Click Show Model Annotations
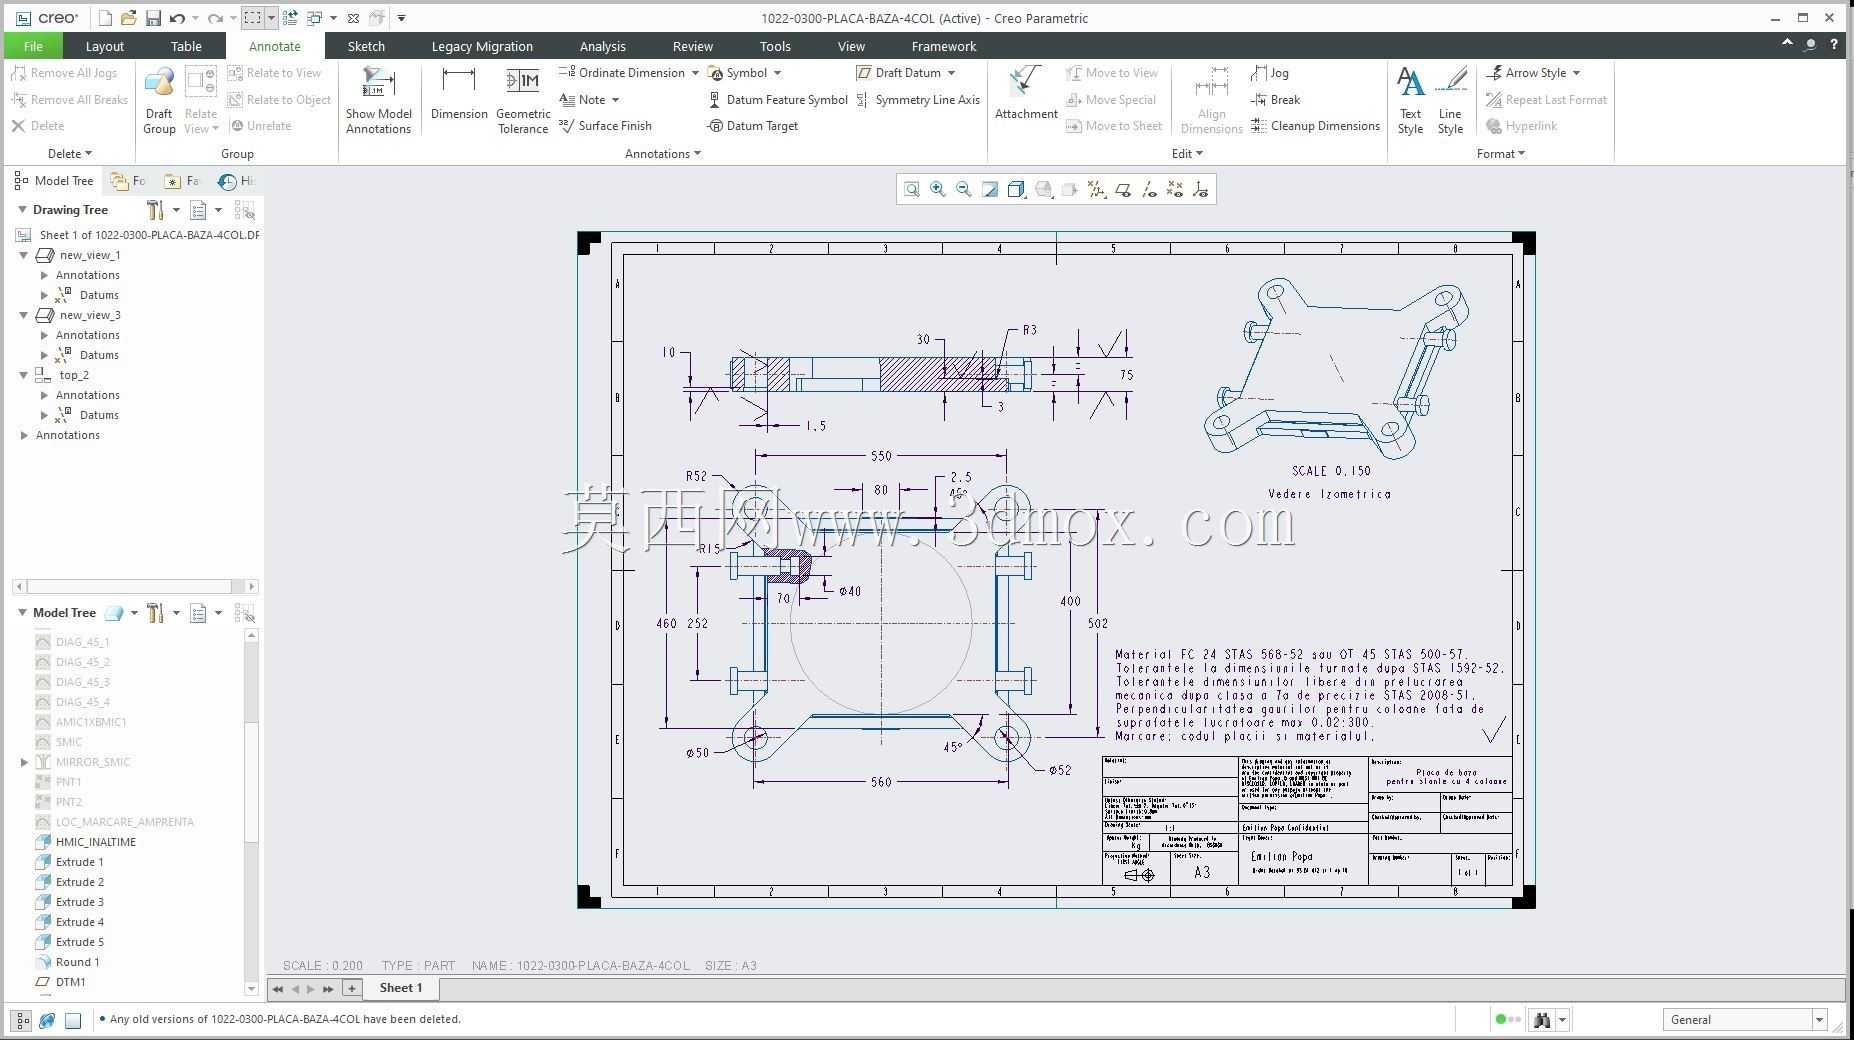 [x=379, y=100]
